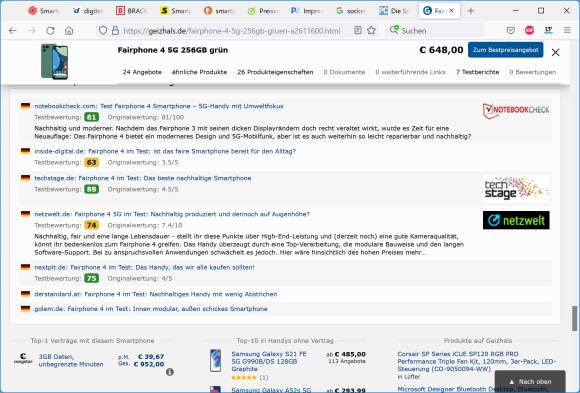Switch to the Impressum browser tab
This screenshot has width=580, height=393.
[x=307, y=11]
